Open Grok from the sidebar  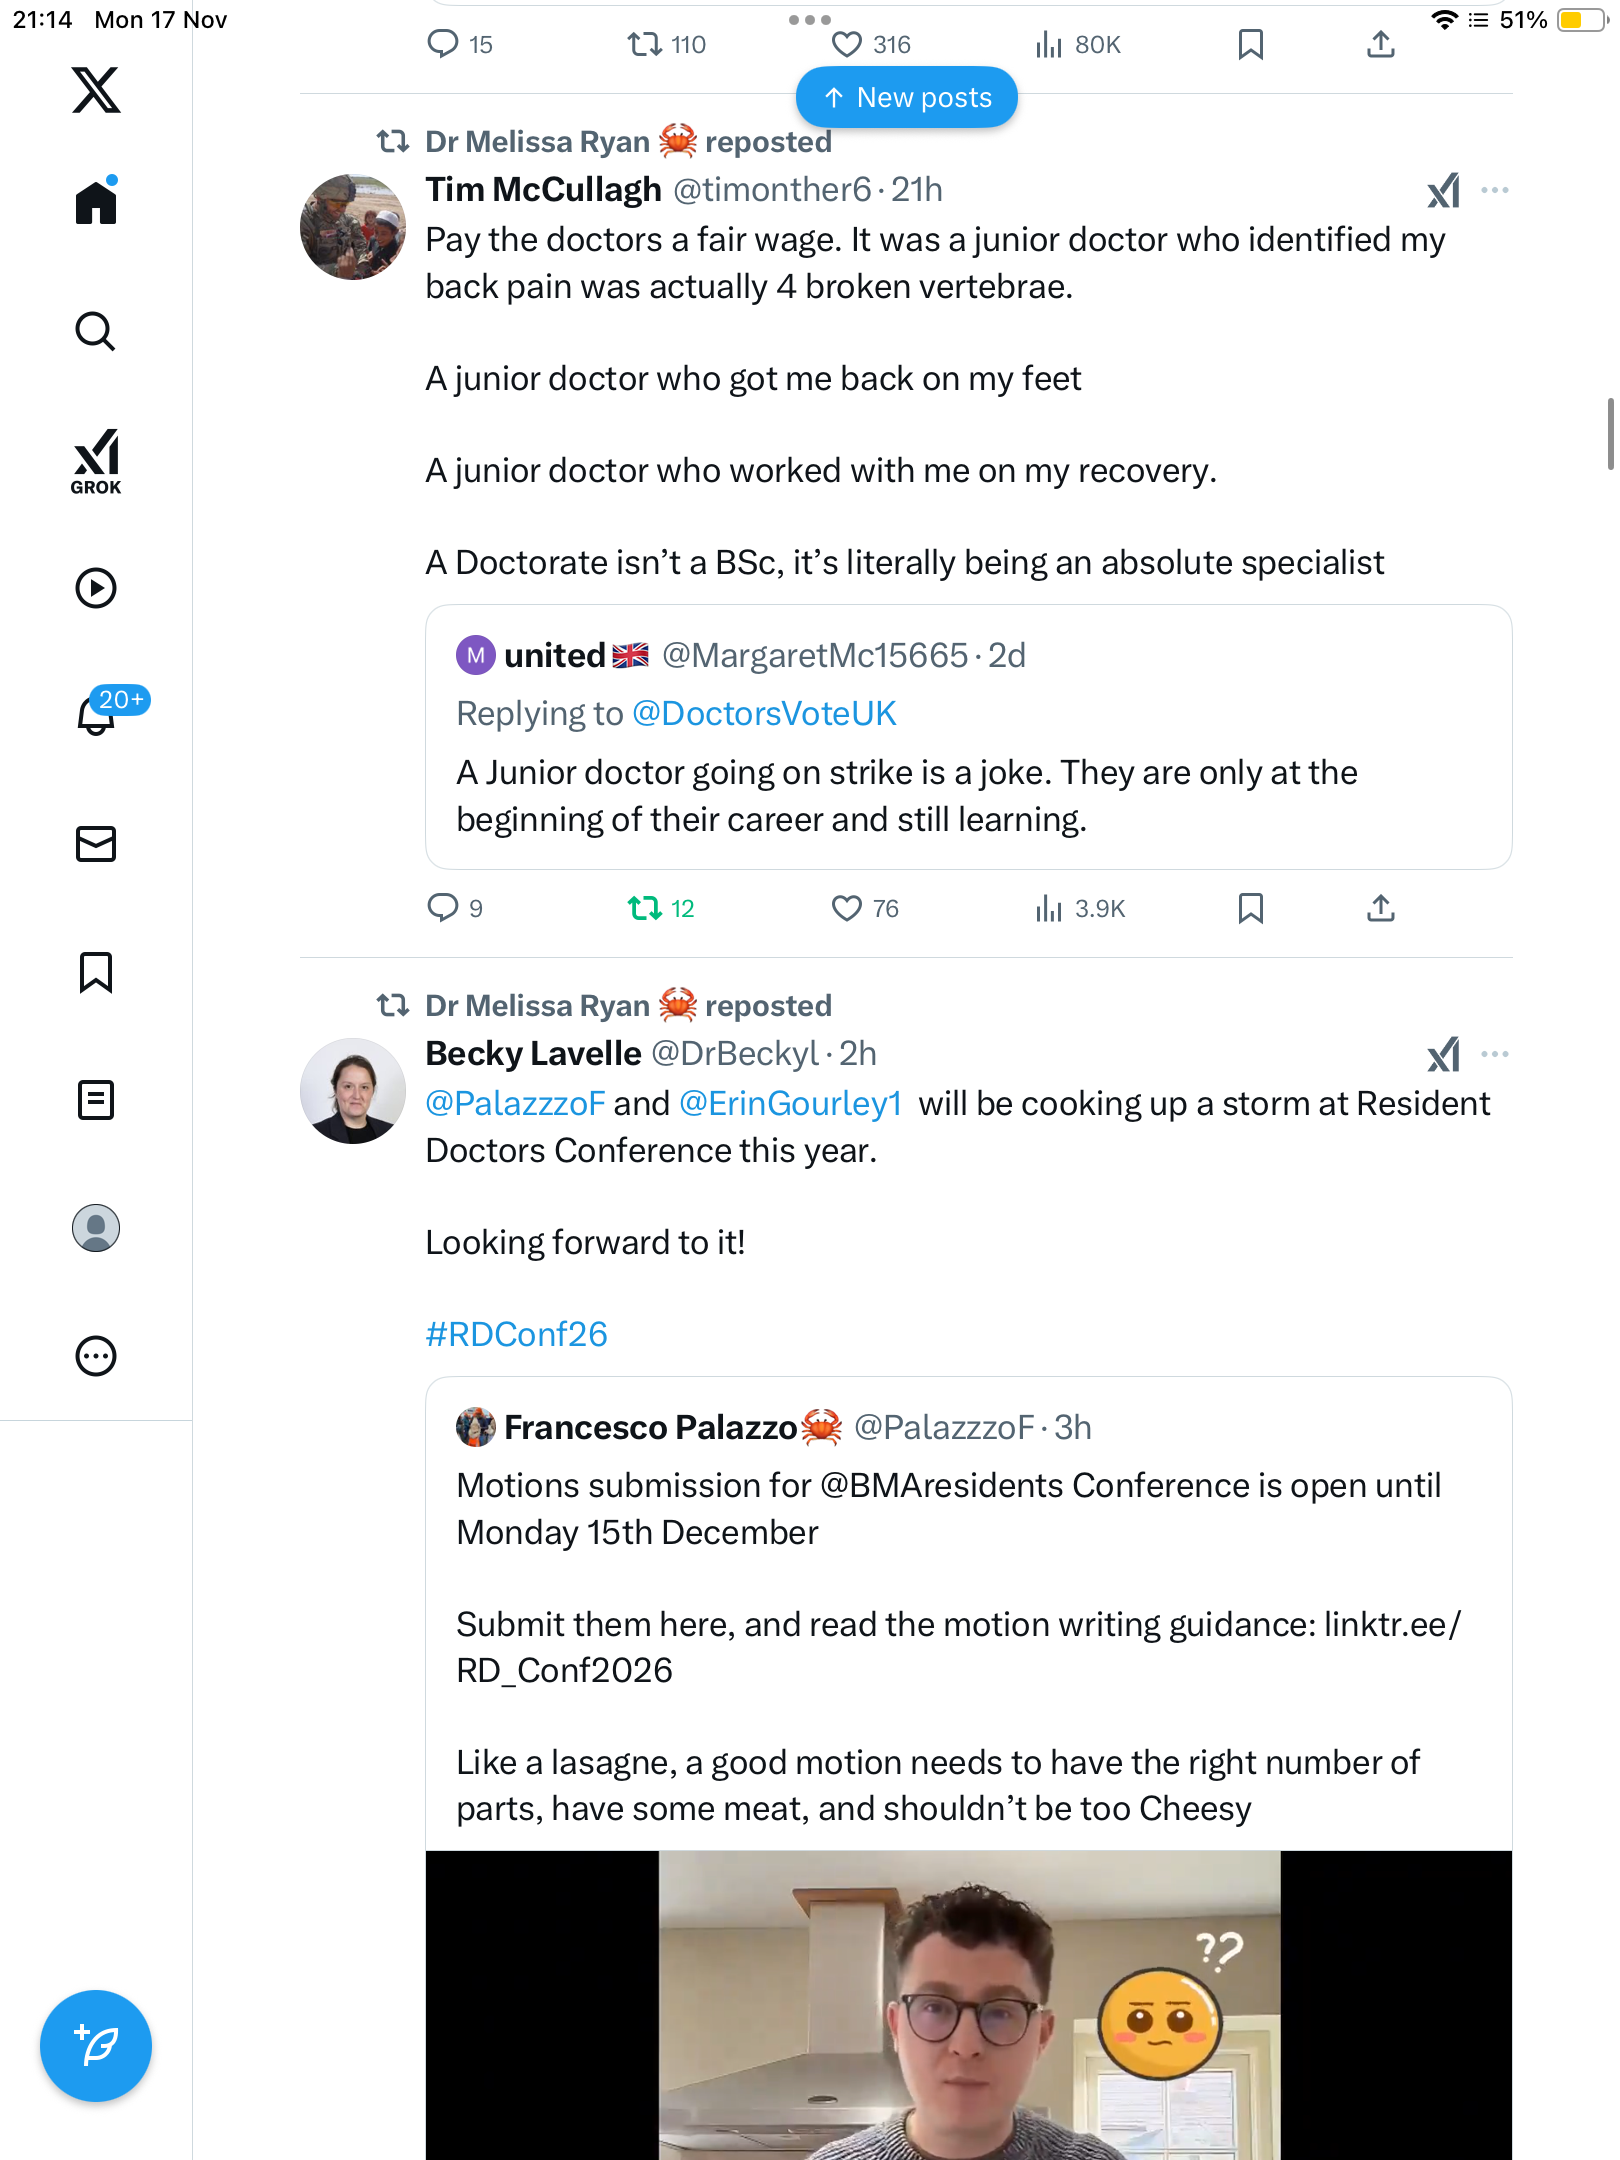(96, 461)
